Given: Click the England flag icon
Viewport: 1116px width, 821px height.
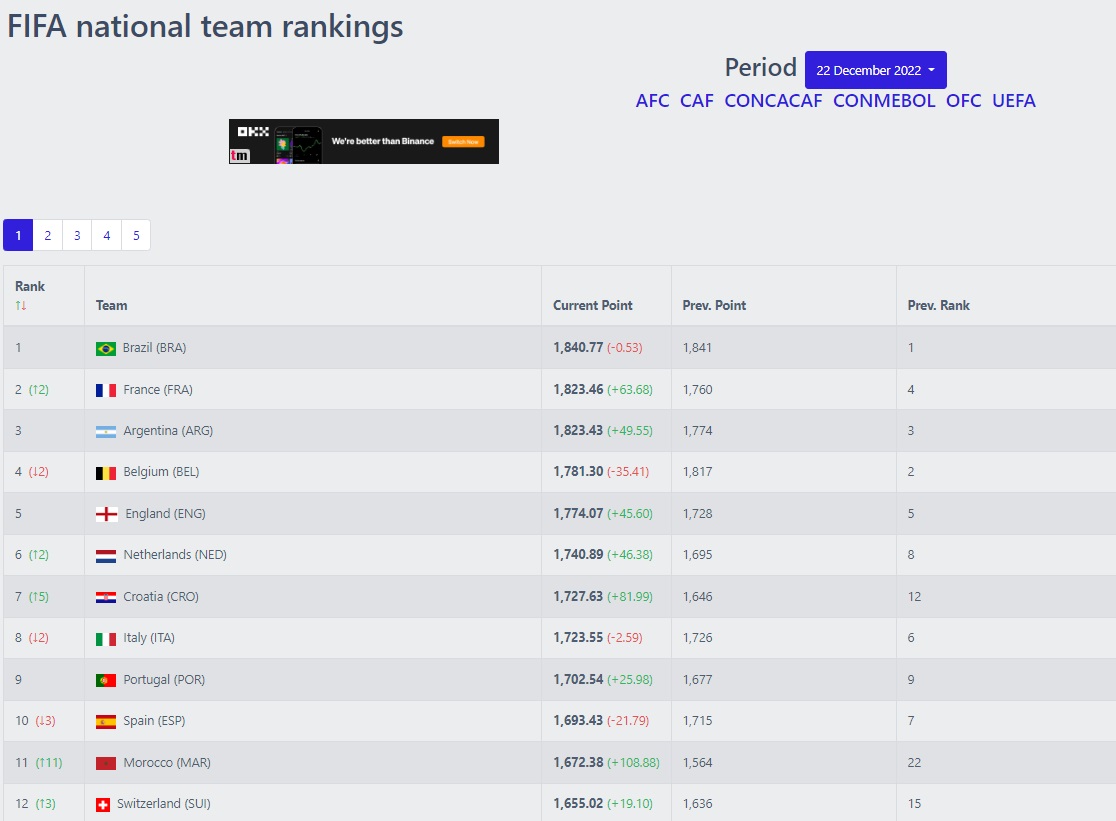Looking at the screenshot, I should pos(106,514).
